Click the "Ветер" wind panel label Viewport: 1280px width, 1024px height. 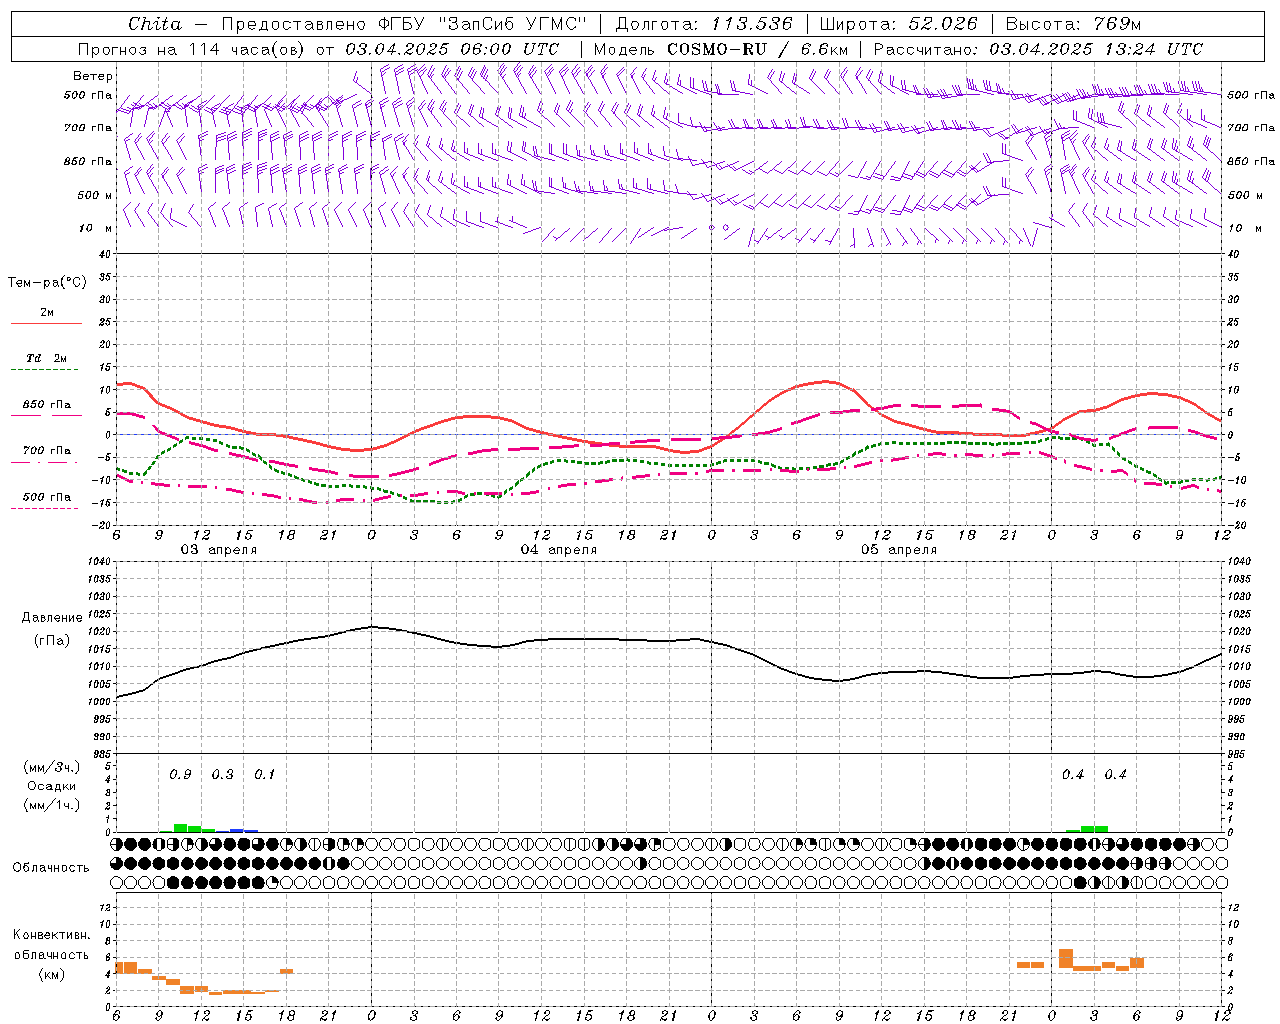[x=92, y=76]
